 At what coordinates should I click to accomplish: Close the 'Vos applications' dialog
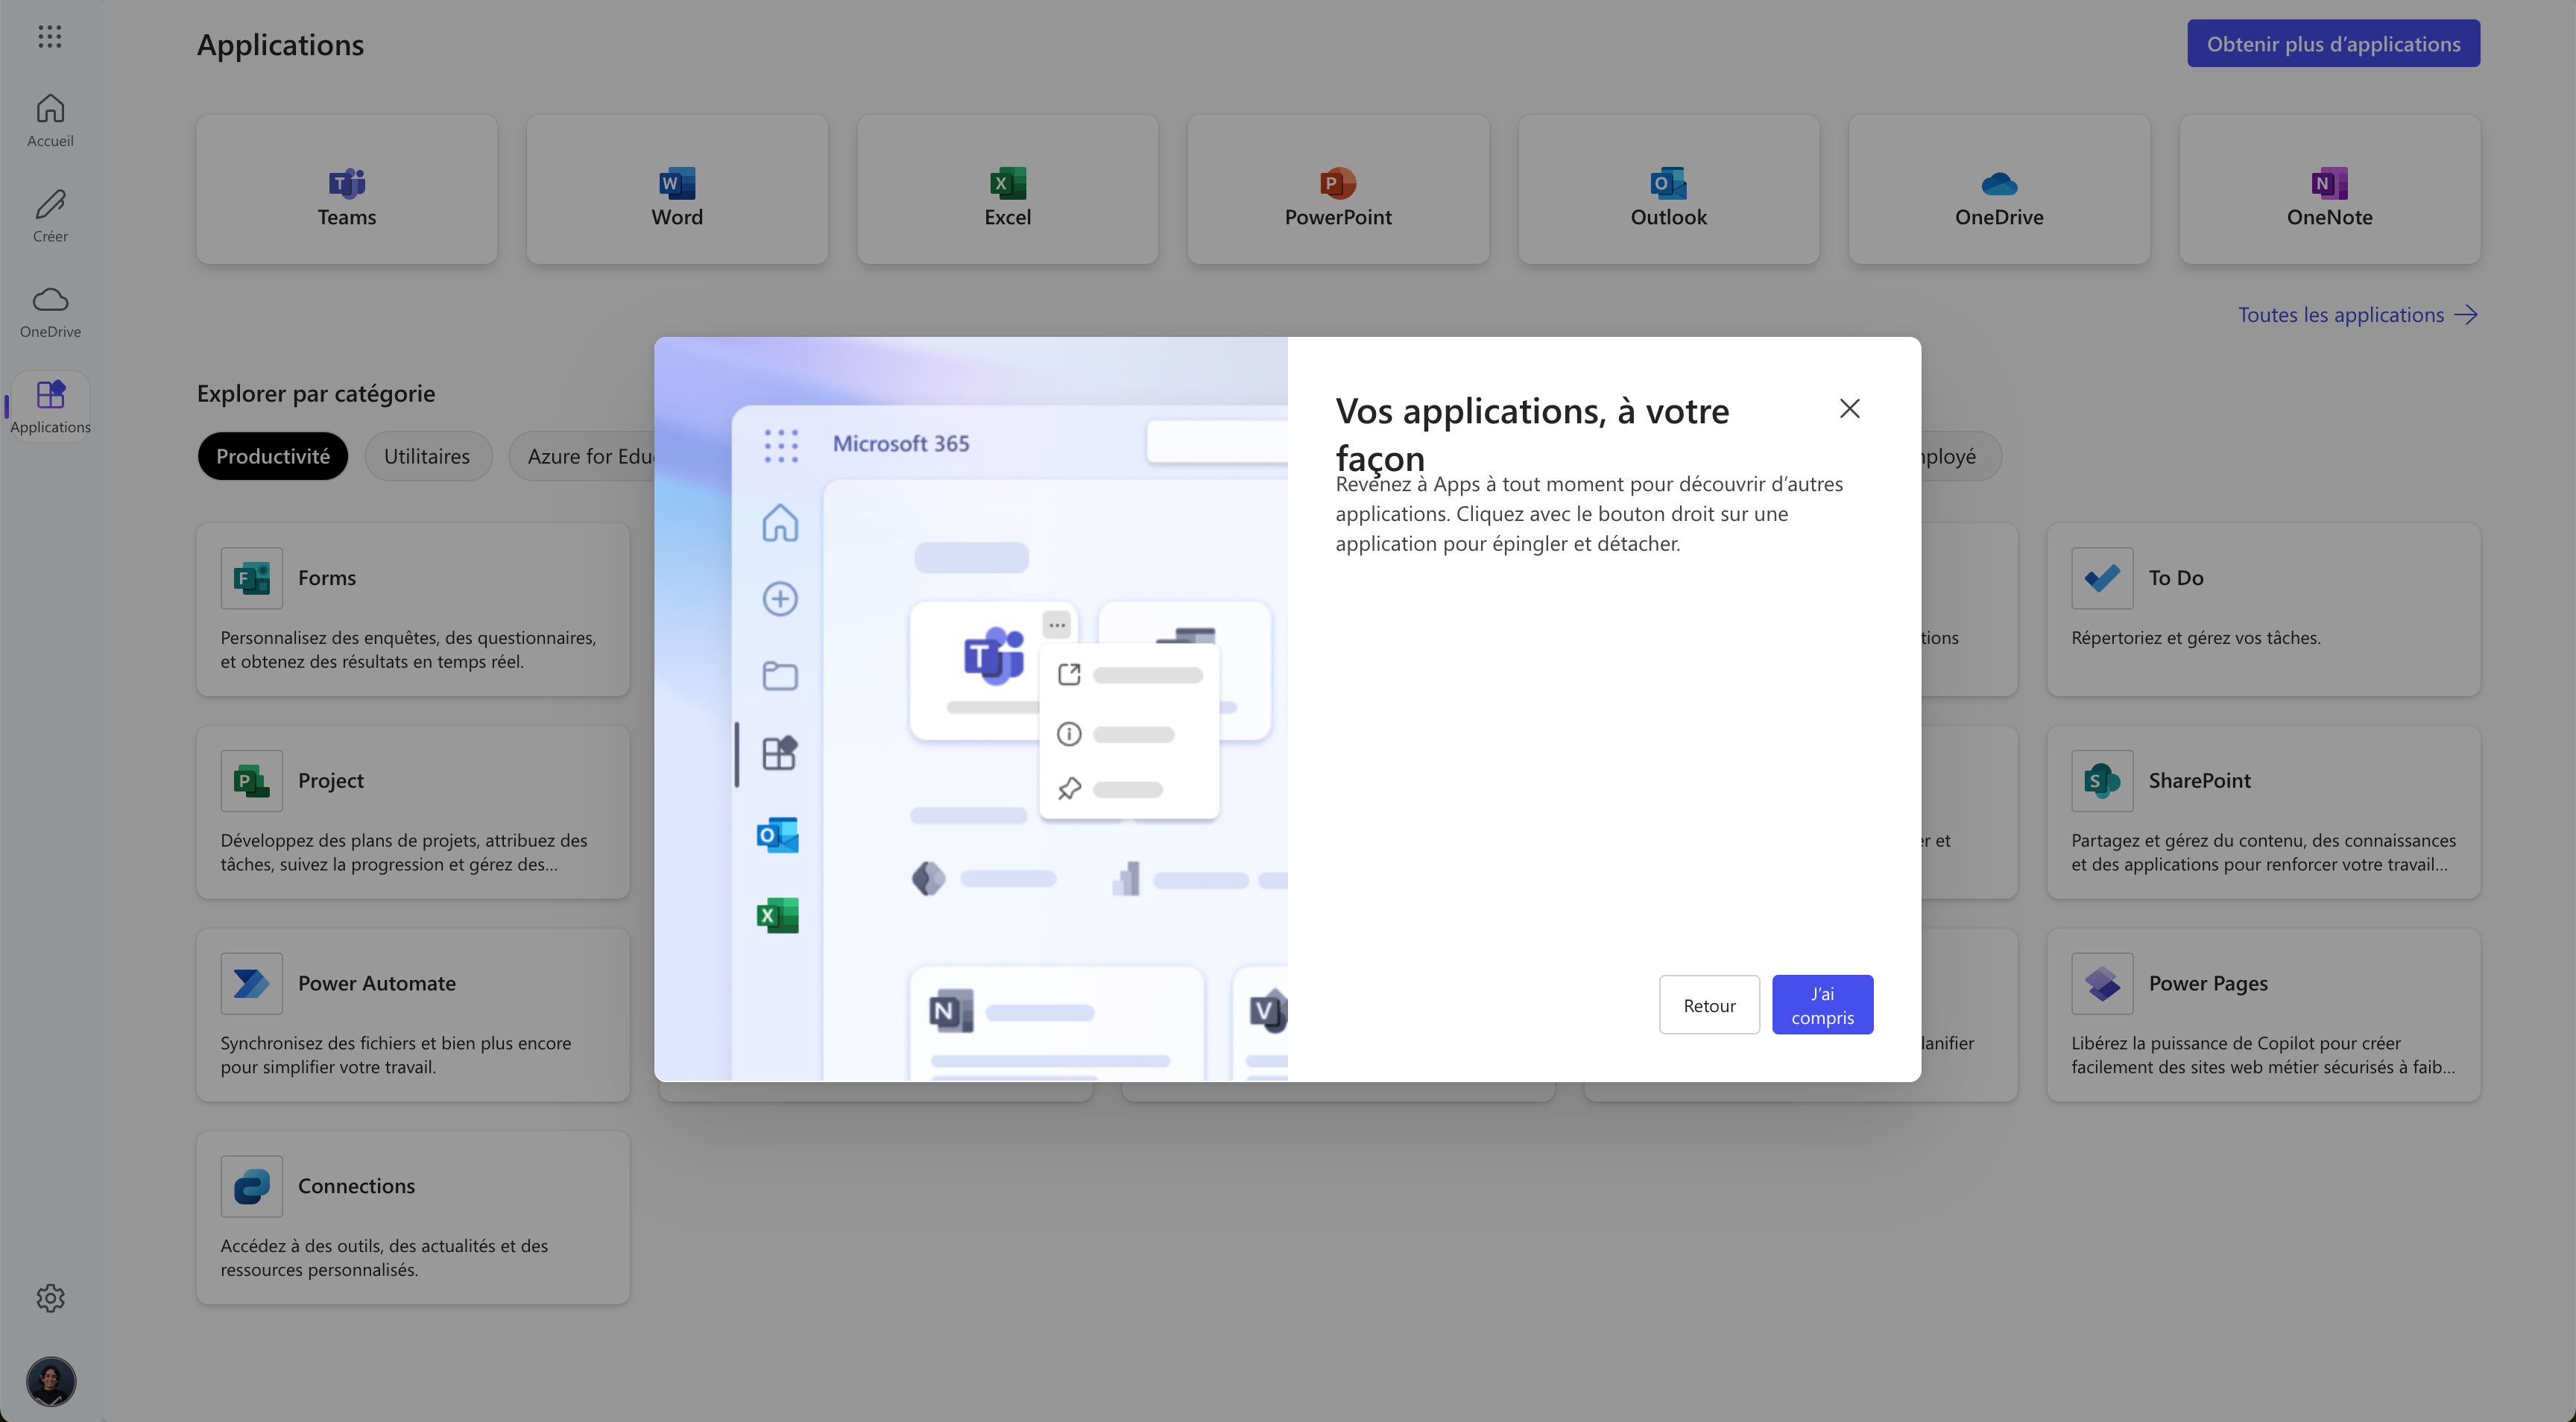[x=1849, y=408]
